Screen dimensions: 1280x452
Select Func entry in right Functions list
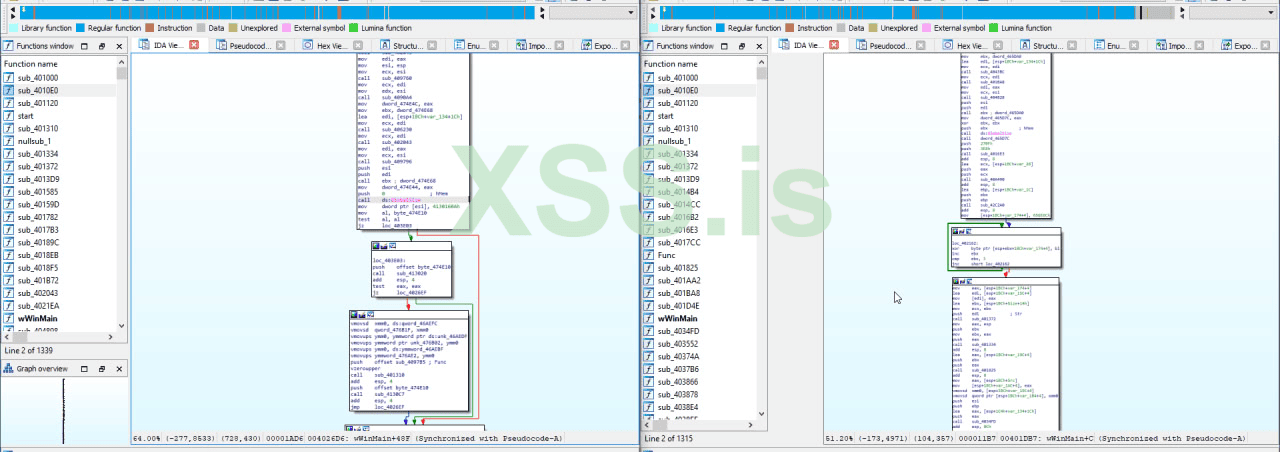(668, 255)
